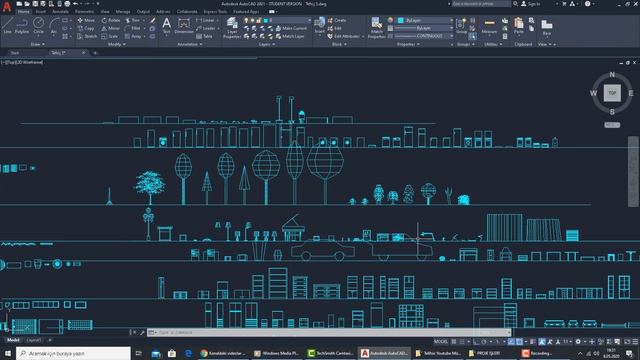Click the Measure tool

pos(489,26)
